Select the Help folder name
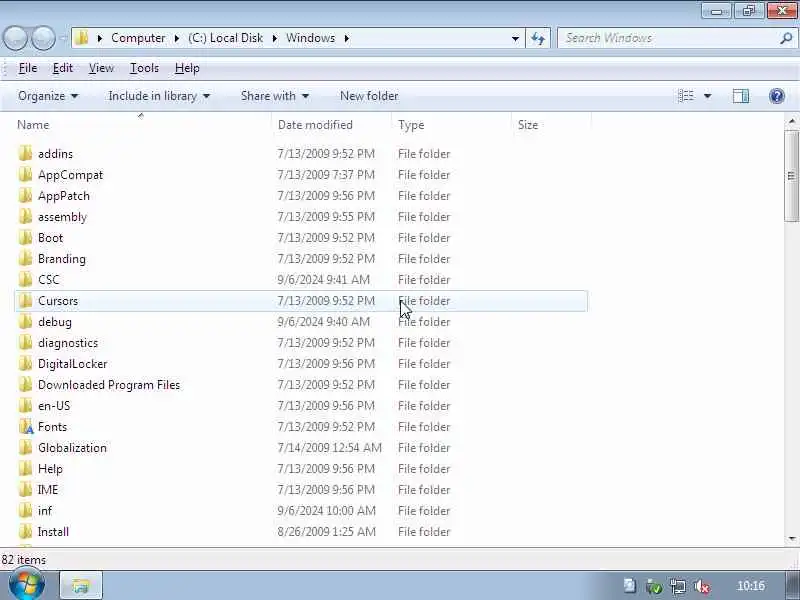This screenshot has width=800, height=600. (x=50, y=468)
